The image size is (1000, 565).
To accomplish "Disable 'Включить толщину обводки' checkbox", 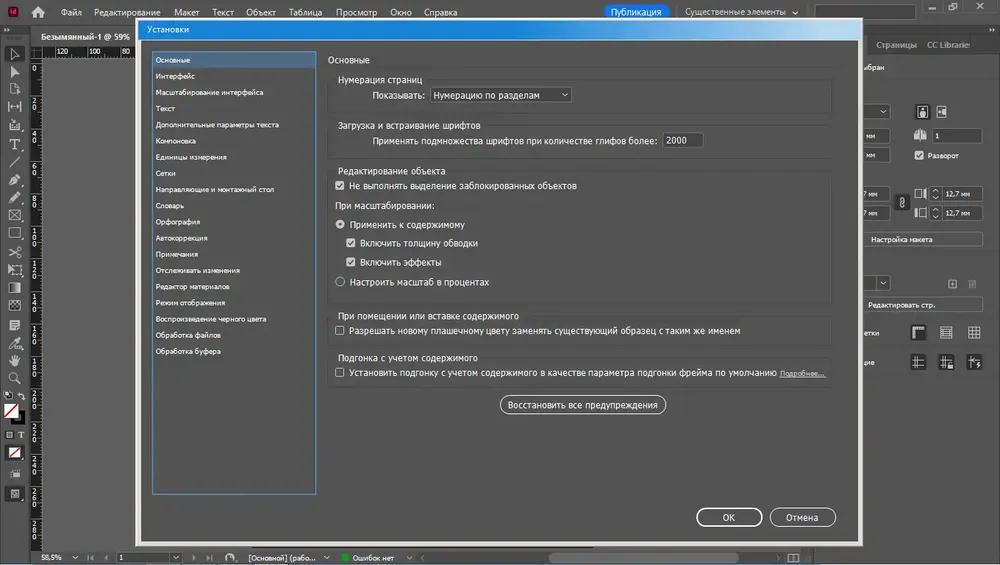I will (x=351, y=243).
